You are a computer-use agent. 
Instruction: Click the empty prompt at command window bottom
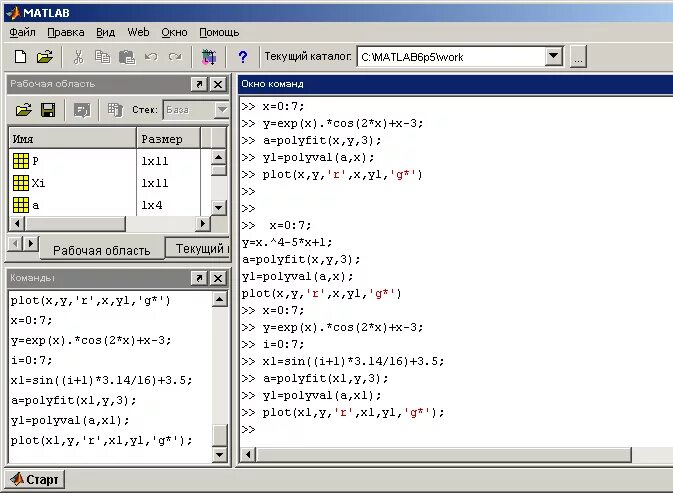[249, 429]
